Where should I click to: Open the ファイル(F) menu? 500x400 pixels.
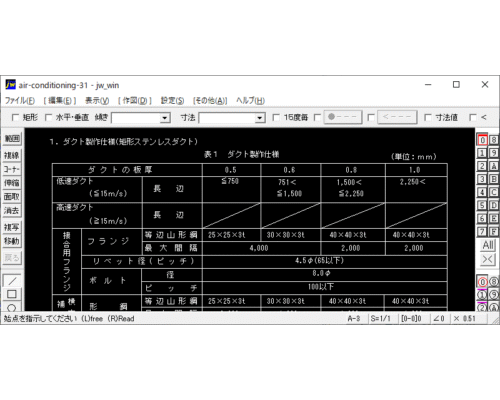point(20,100)
